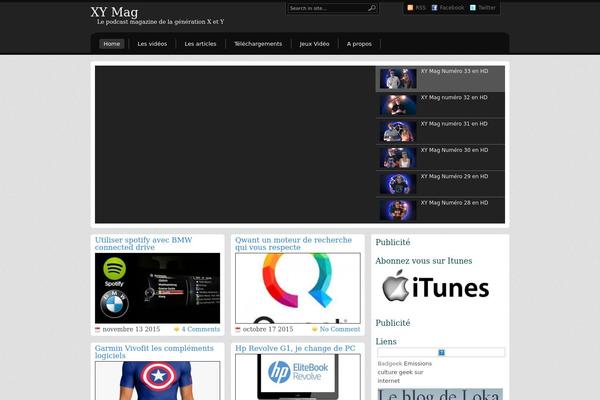Open the Facebook link text

tap(452, 8)
